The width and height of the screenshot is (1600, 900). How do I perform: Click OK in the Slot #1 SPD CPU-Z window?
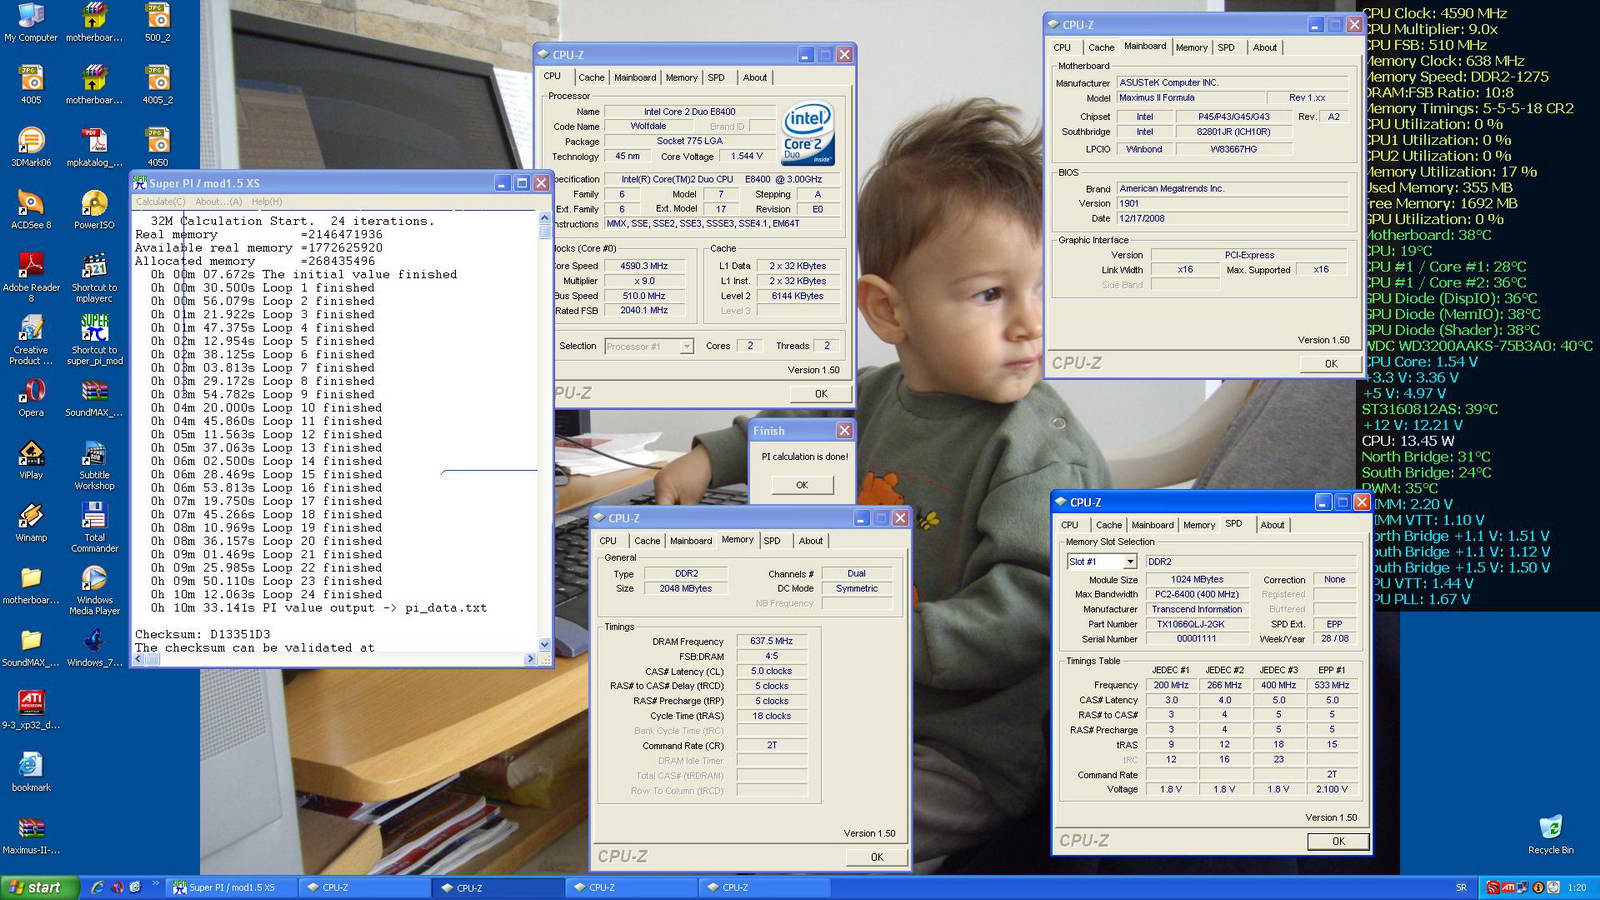pos(1338,842)
